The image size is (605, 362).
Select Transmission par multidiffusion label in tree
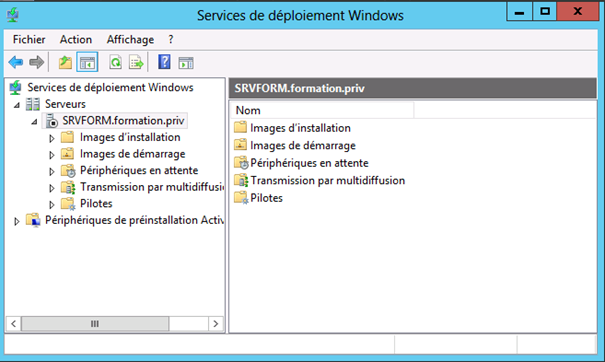click(x=152, y=187)
